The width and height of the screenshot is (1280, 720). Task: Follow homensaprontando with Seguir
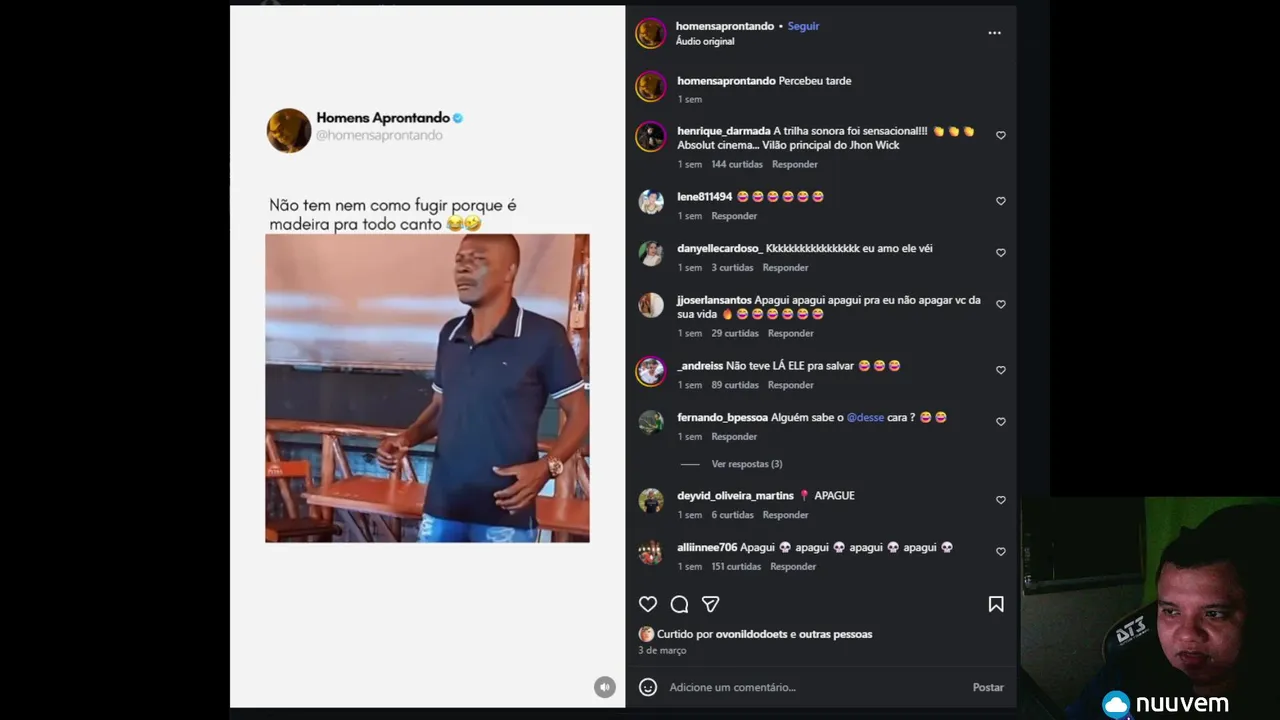pos(803,26)
